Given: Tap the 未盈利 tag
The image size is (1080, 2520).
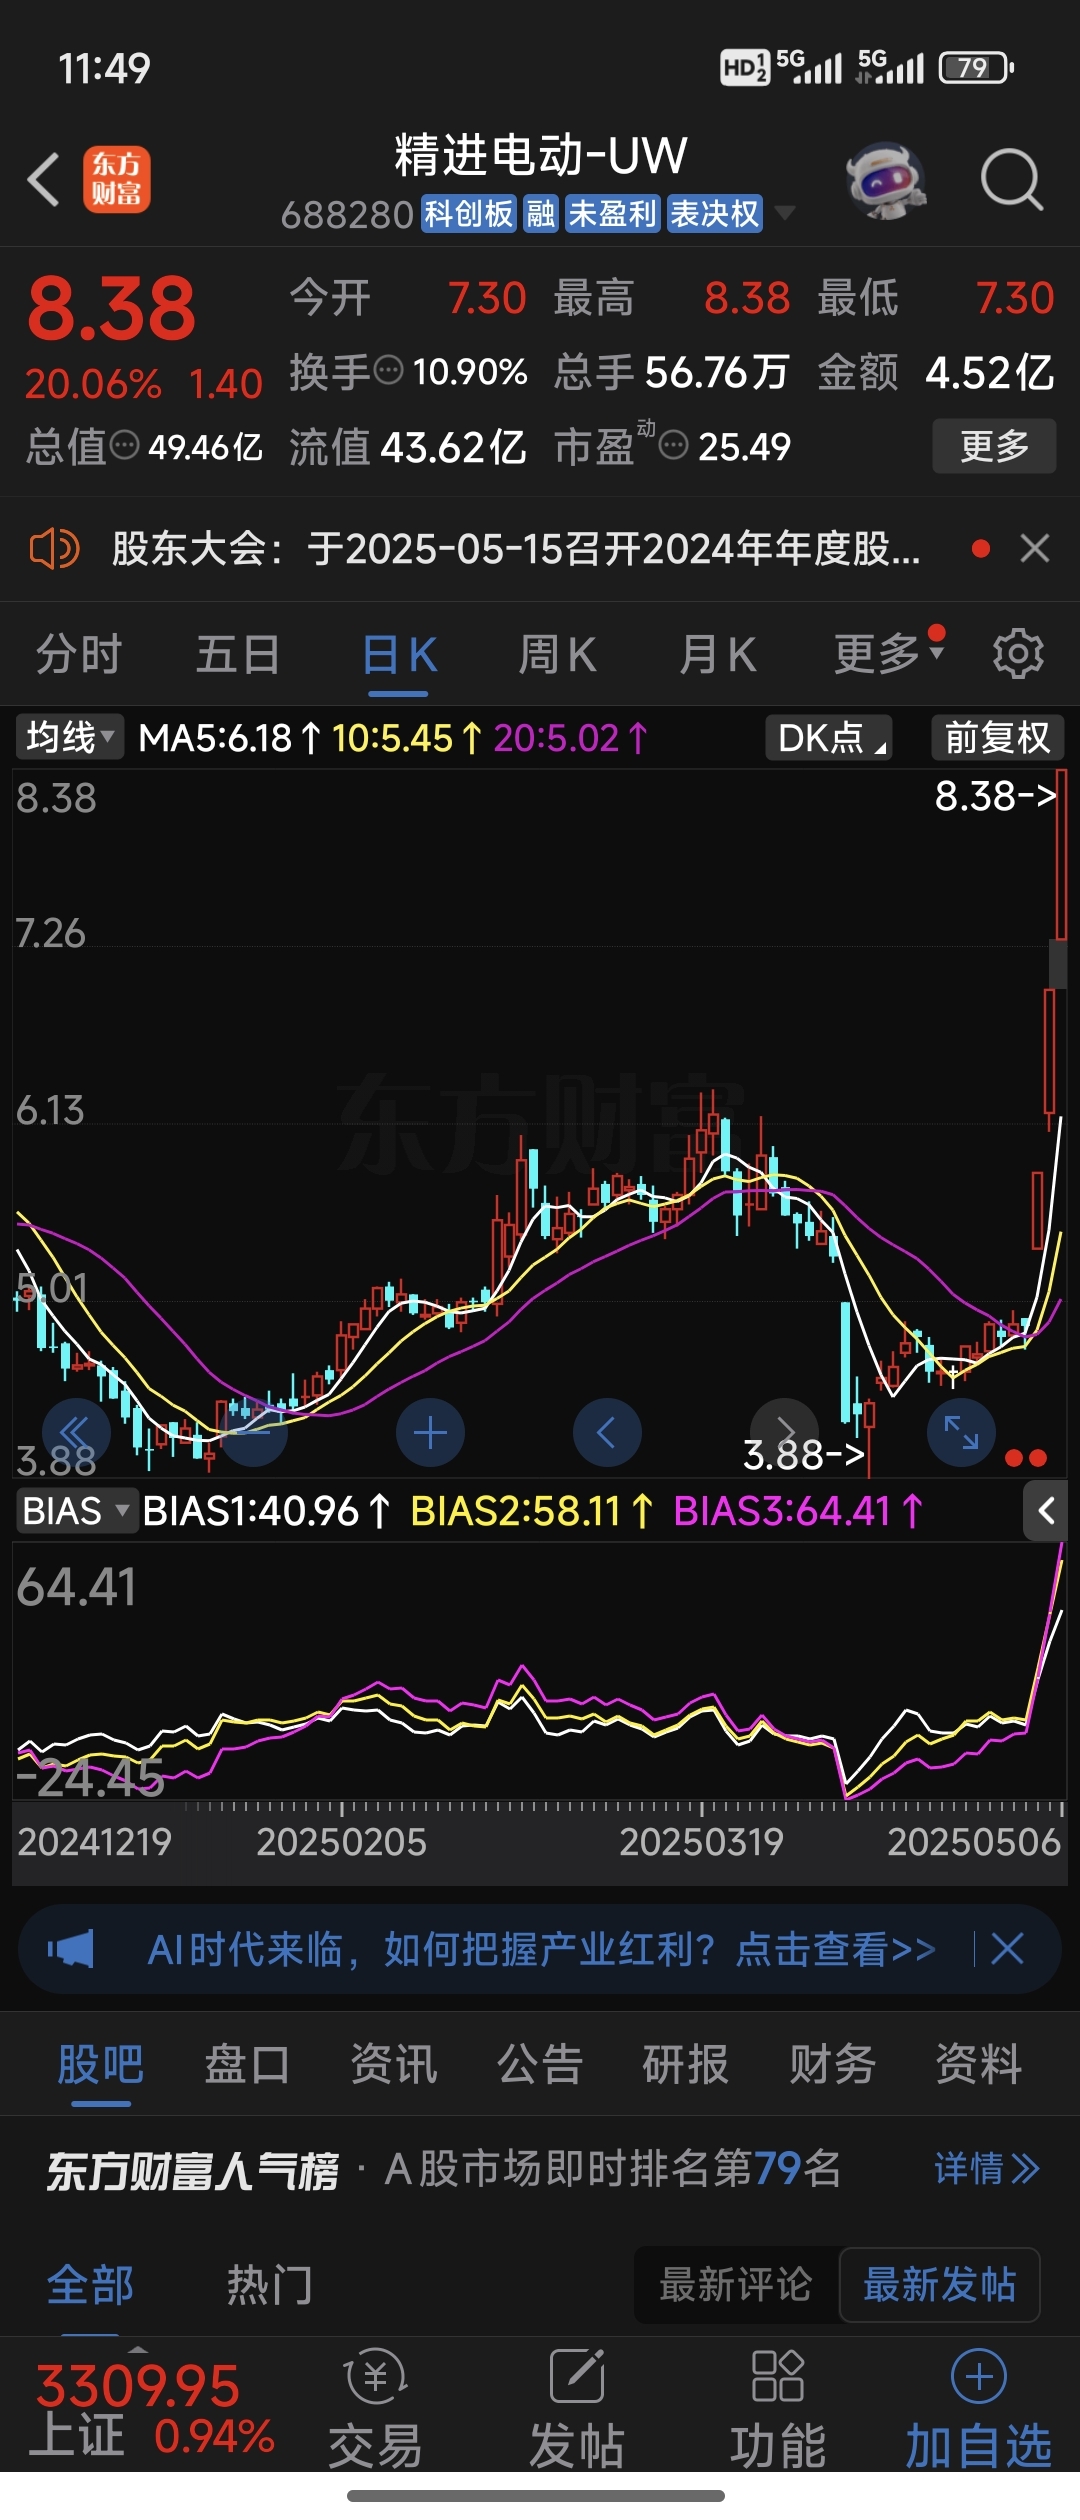Looking at the screenshot, I should 613,213.
